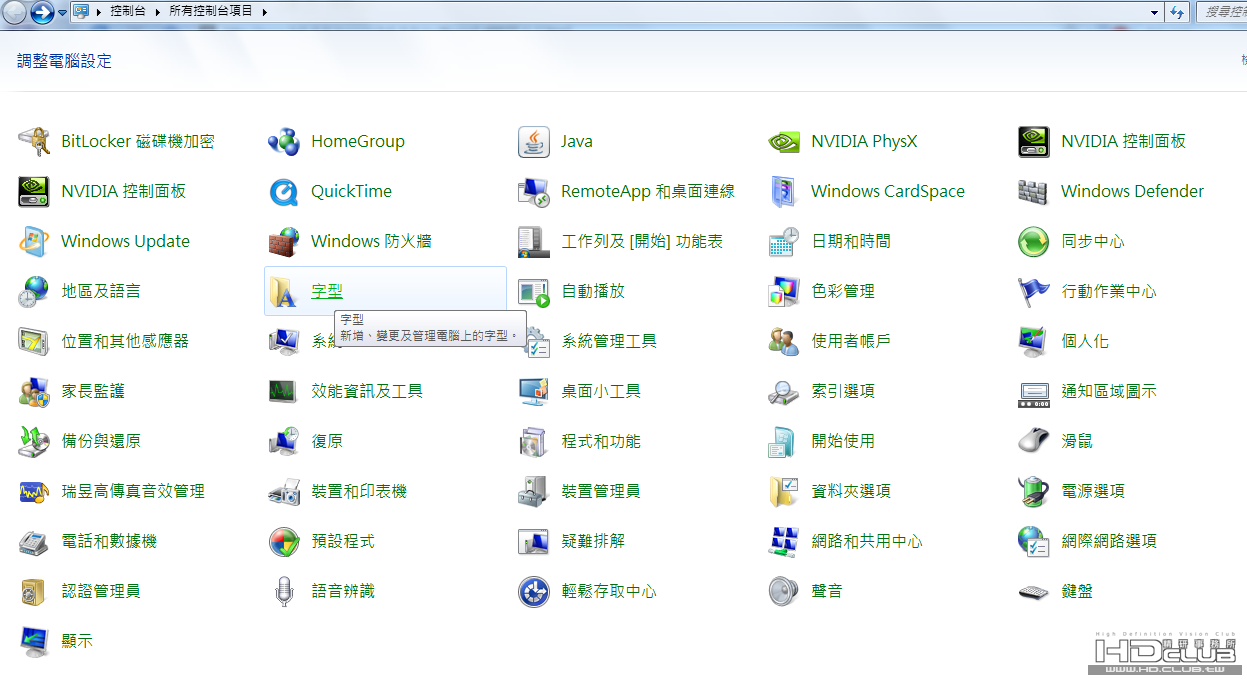Click the 網路和共用中心 icon

click(784, 542)
